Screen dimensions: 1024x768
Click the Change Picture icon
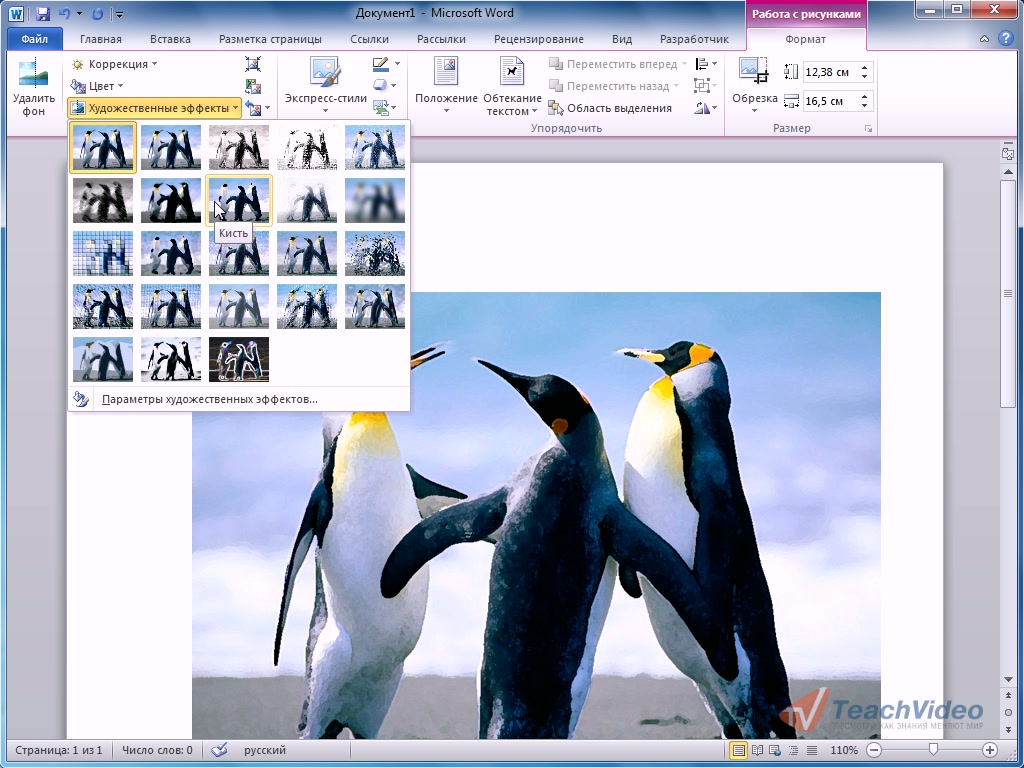coord(253,86)
